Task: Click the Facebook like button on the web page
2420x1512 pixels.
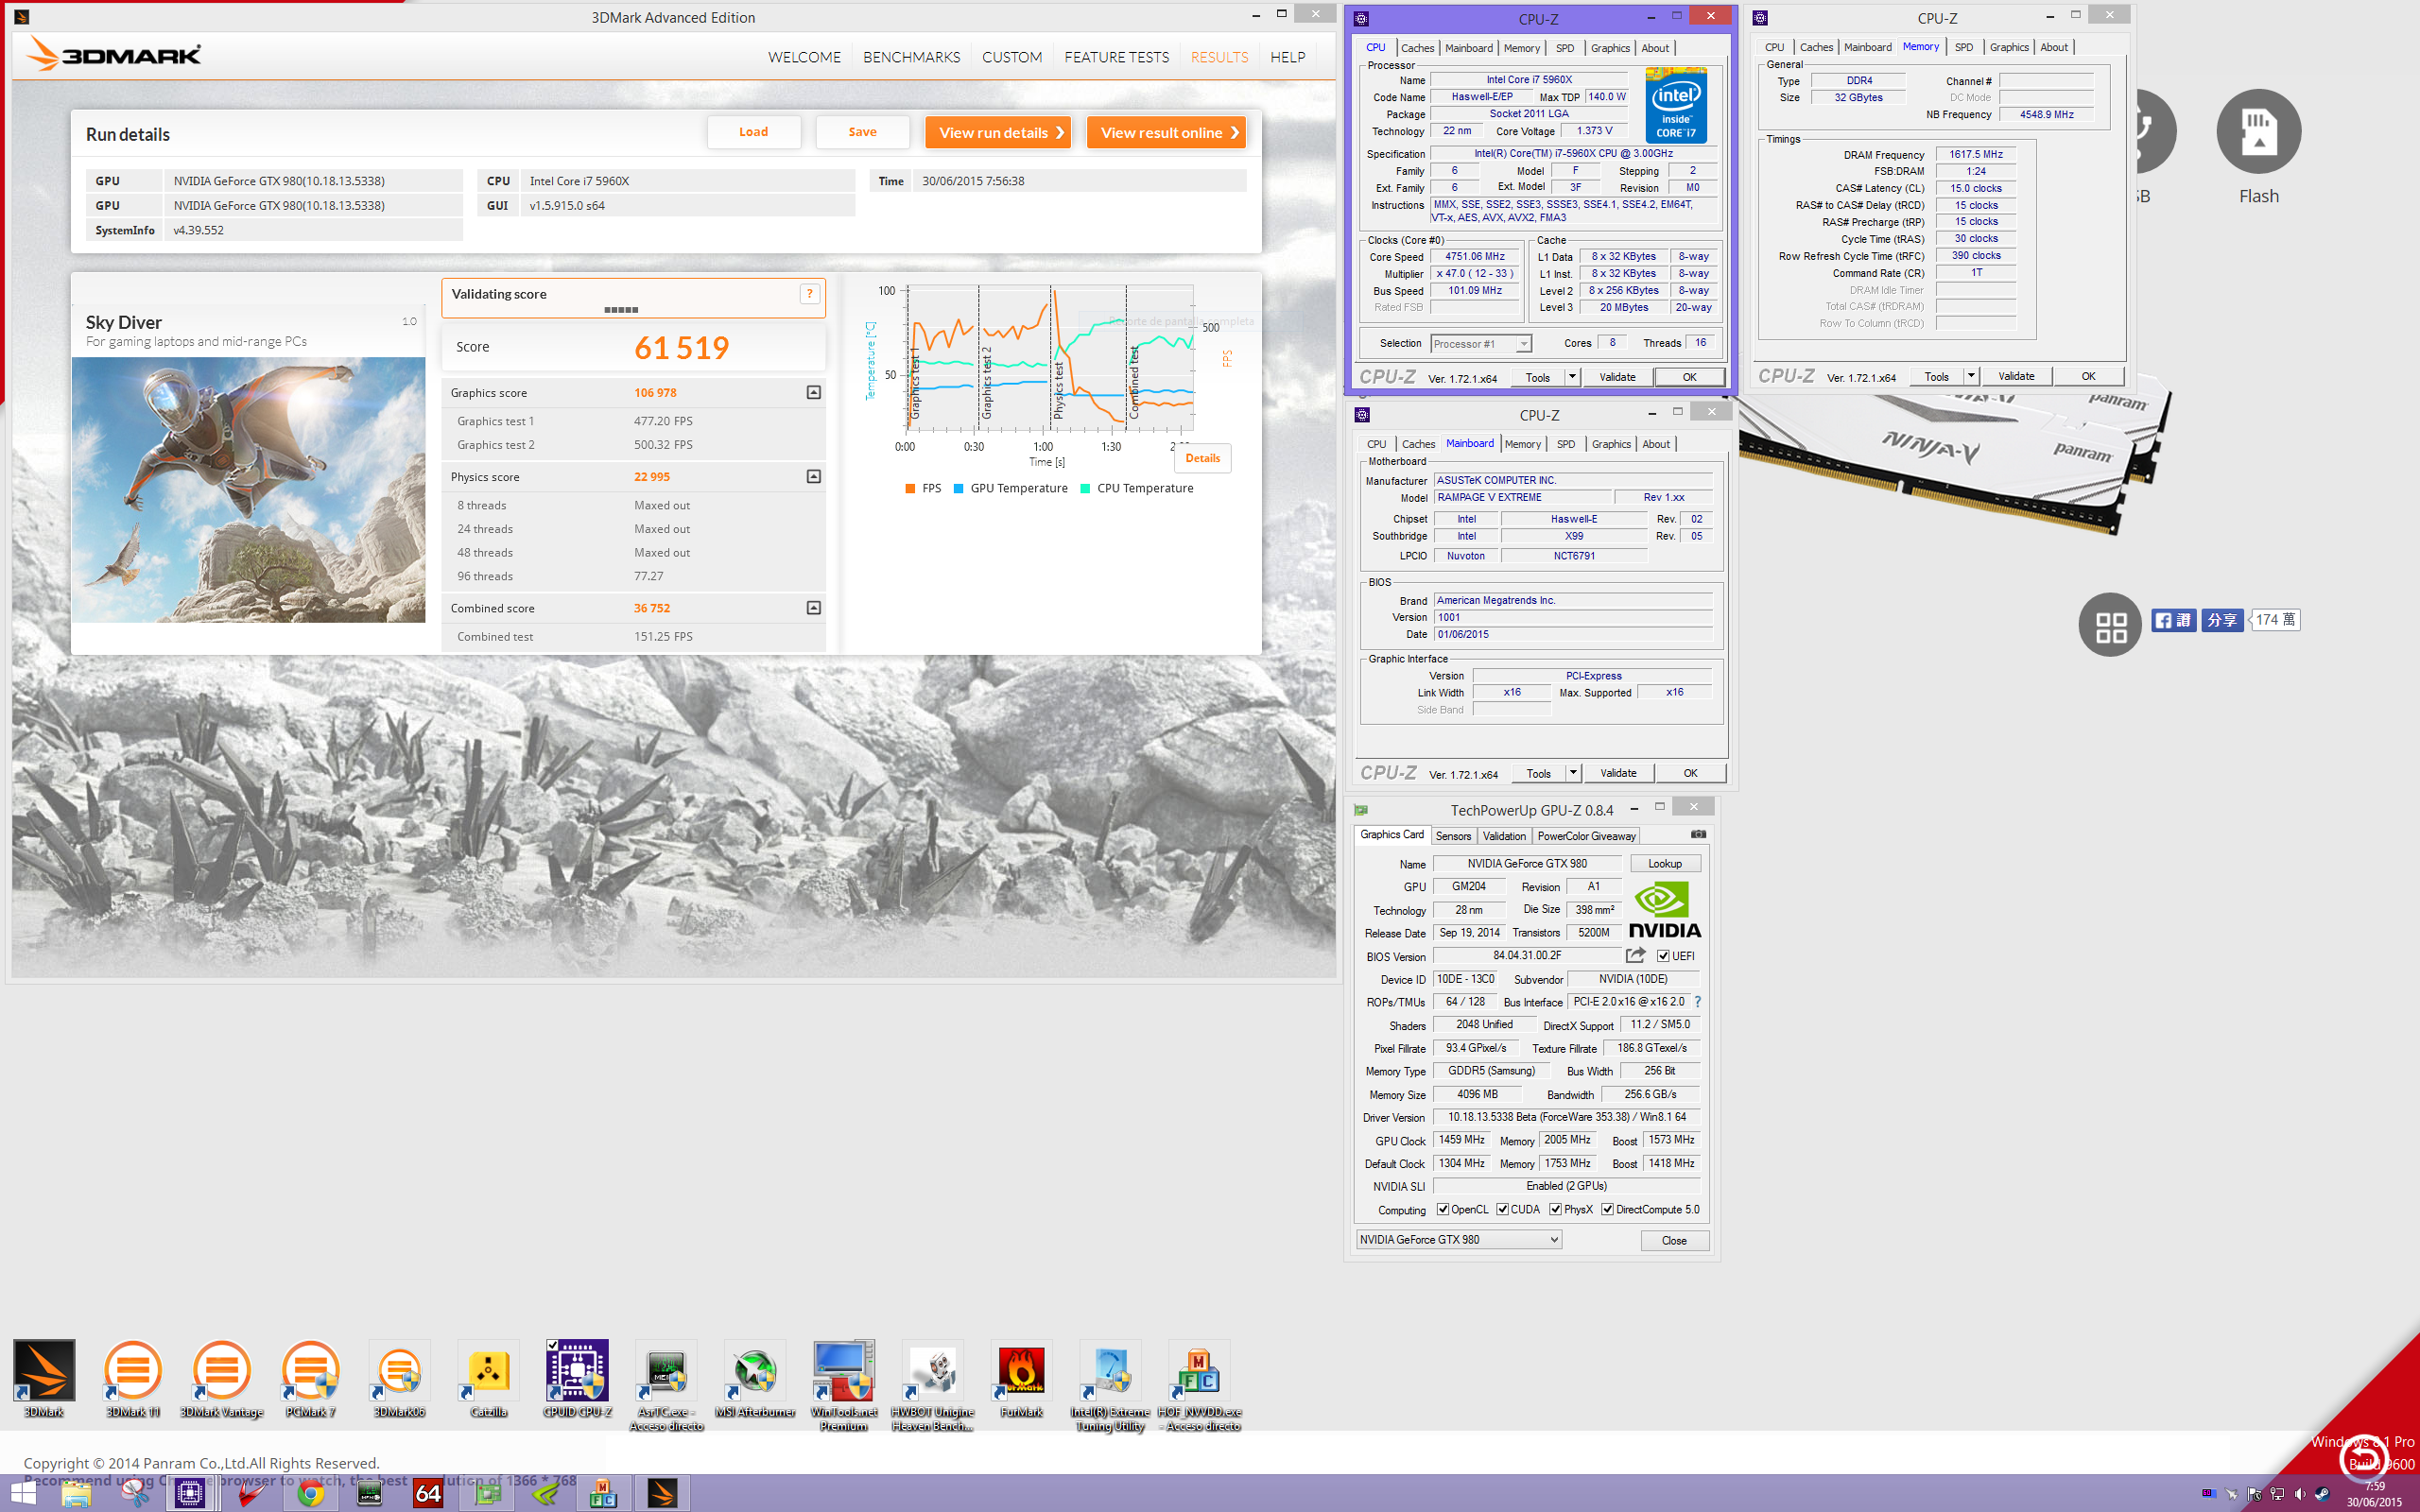Action: (2172, 620)
